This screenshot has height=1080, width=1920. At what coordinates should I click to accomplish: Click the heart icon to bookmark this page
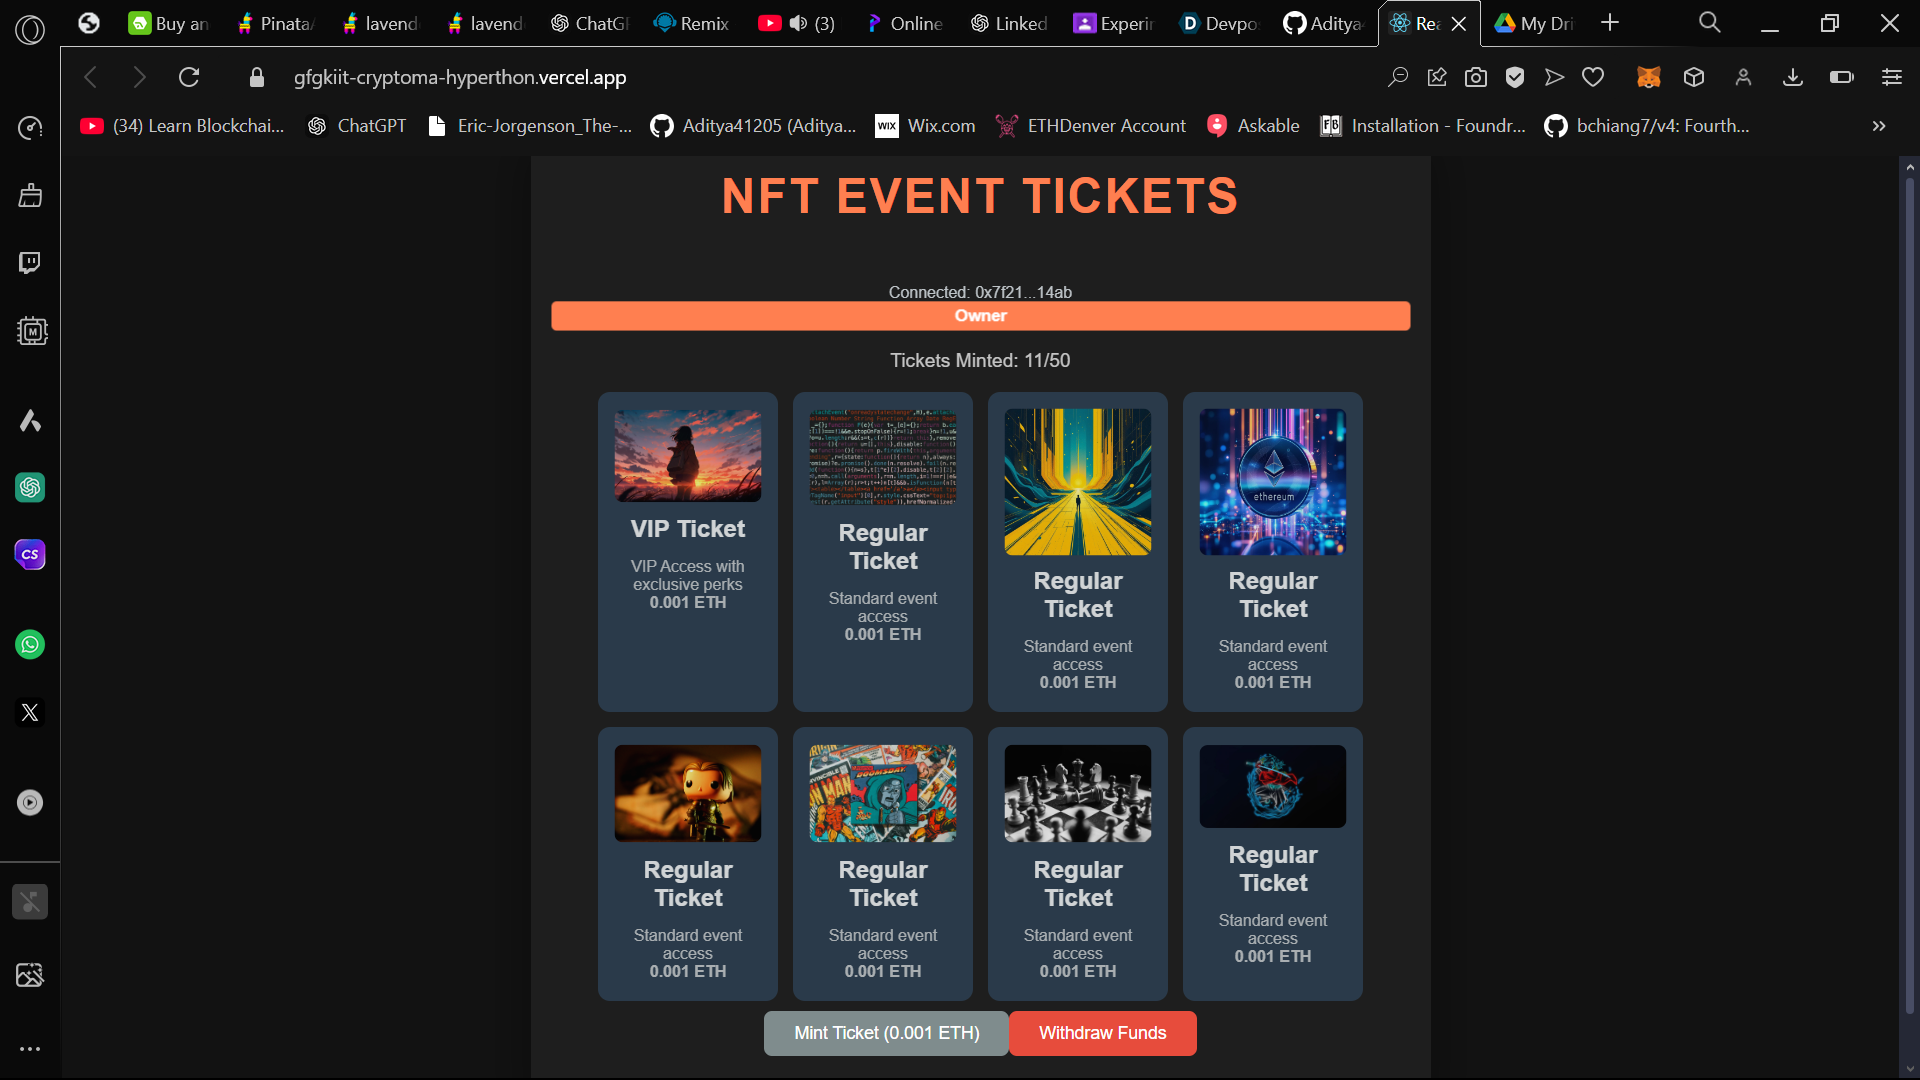(1591, 77)
